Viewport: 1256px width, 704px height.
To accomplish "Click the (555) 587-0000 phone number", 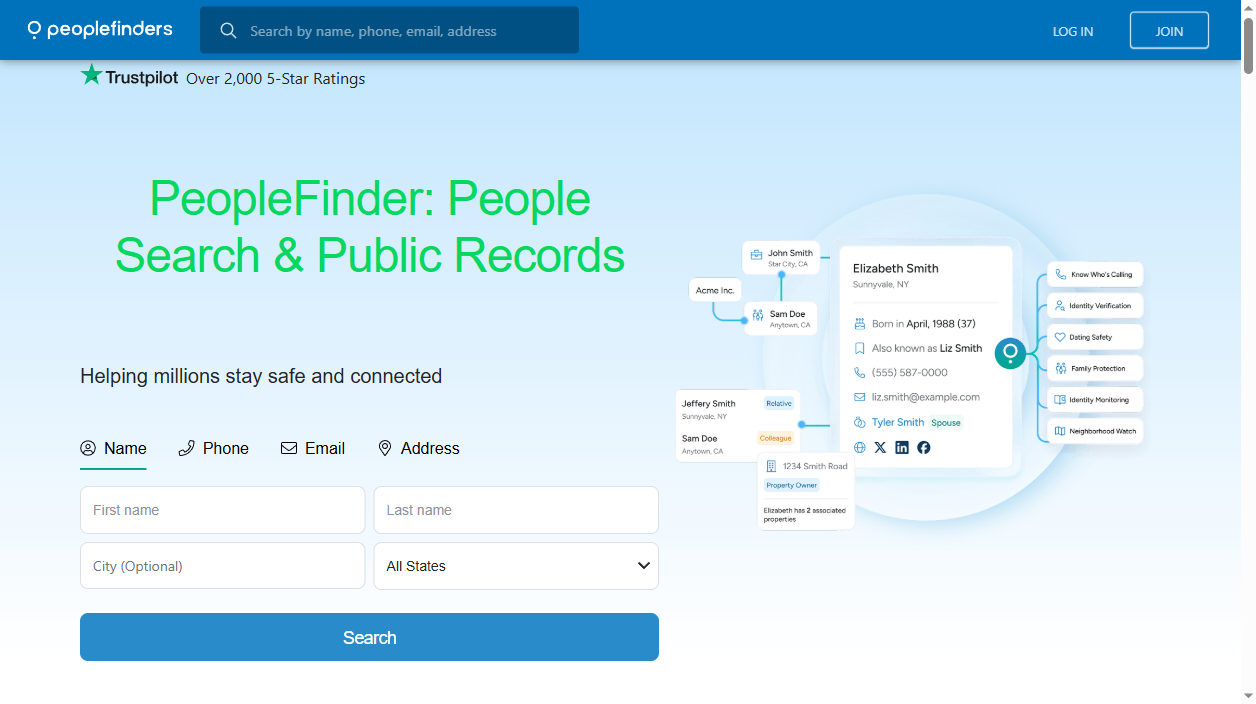I will coord(910,372).
